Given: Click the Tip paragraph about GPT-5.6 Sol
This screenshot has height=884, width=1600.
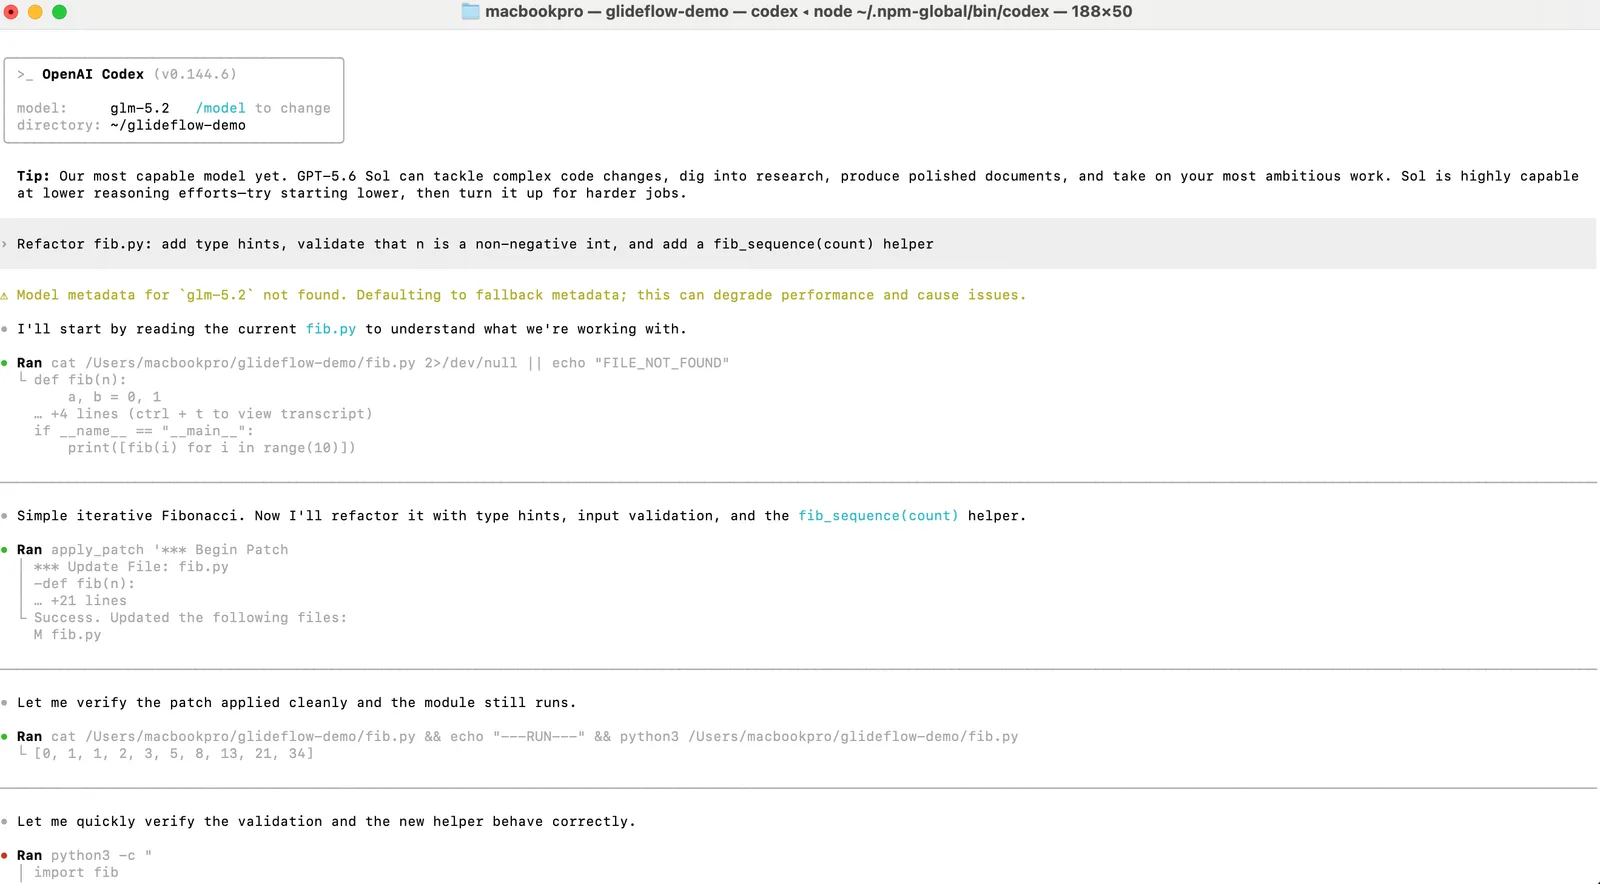Looking at the screenshot, I should [x=798, y=185].
